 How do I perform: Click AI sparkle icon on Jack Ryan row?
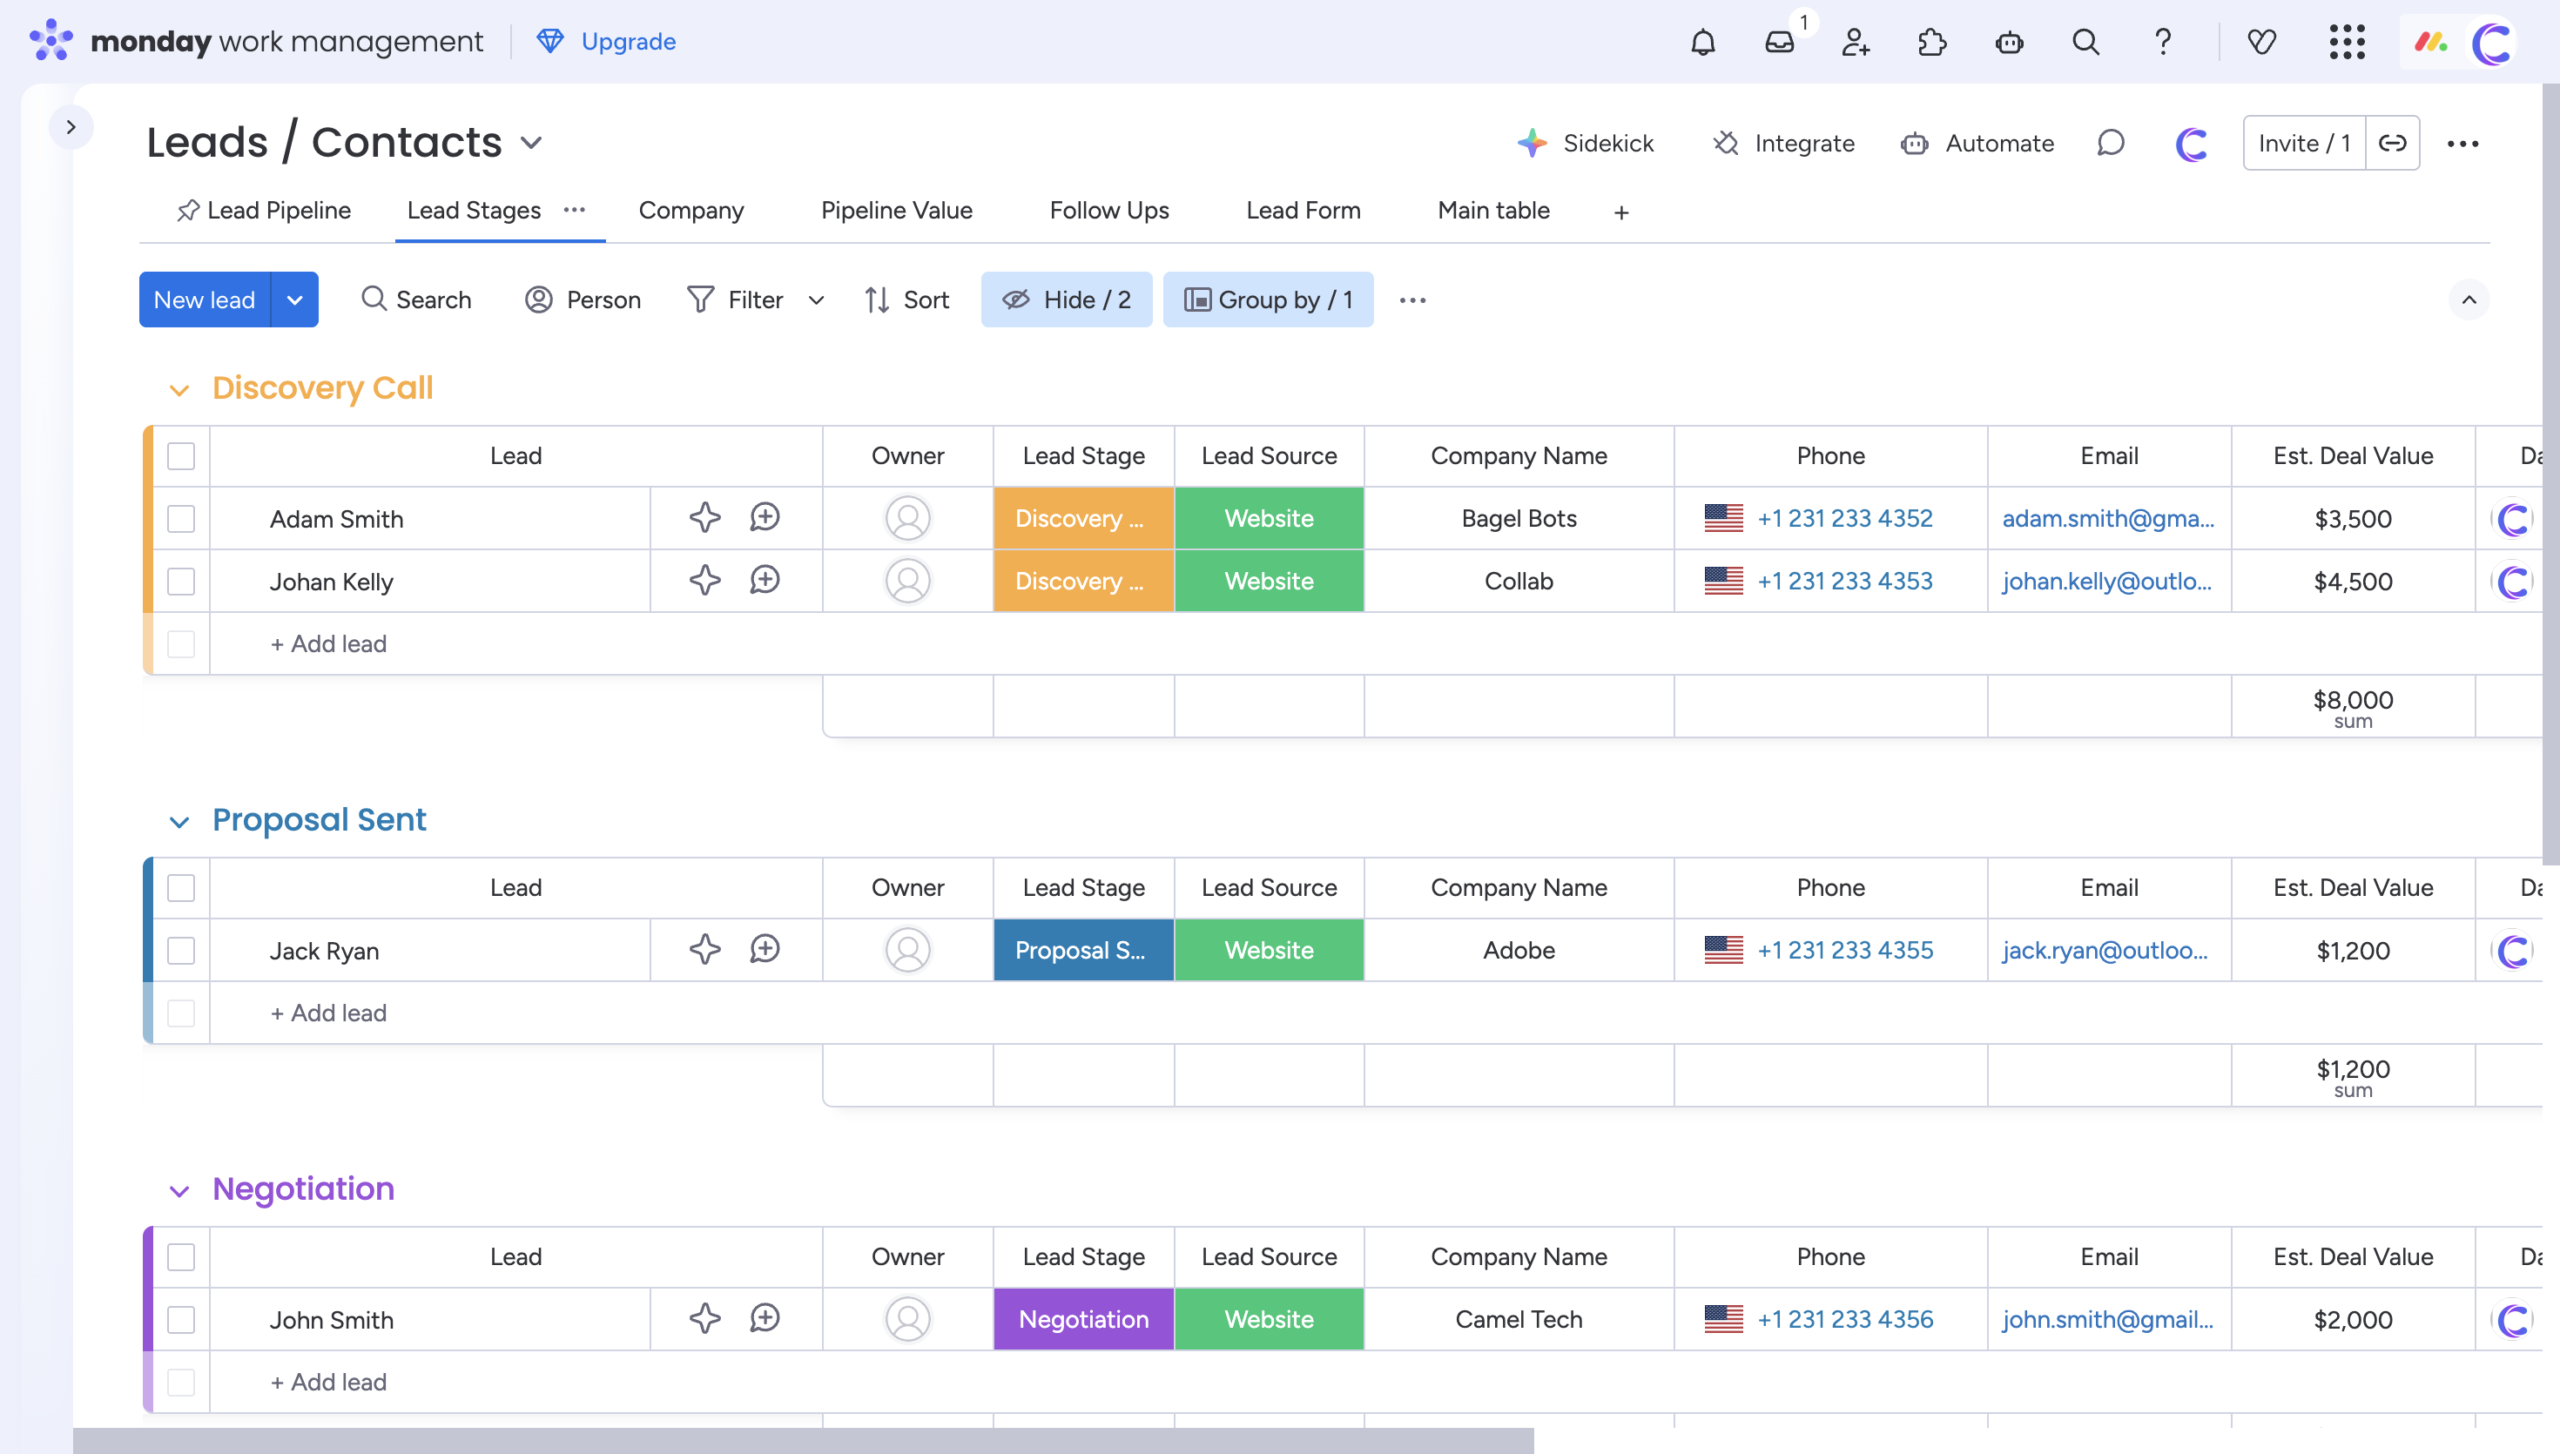705,949
